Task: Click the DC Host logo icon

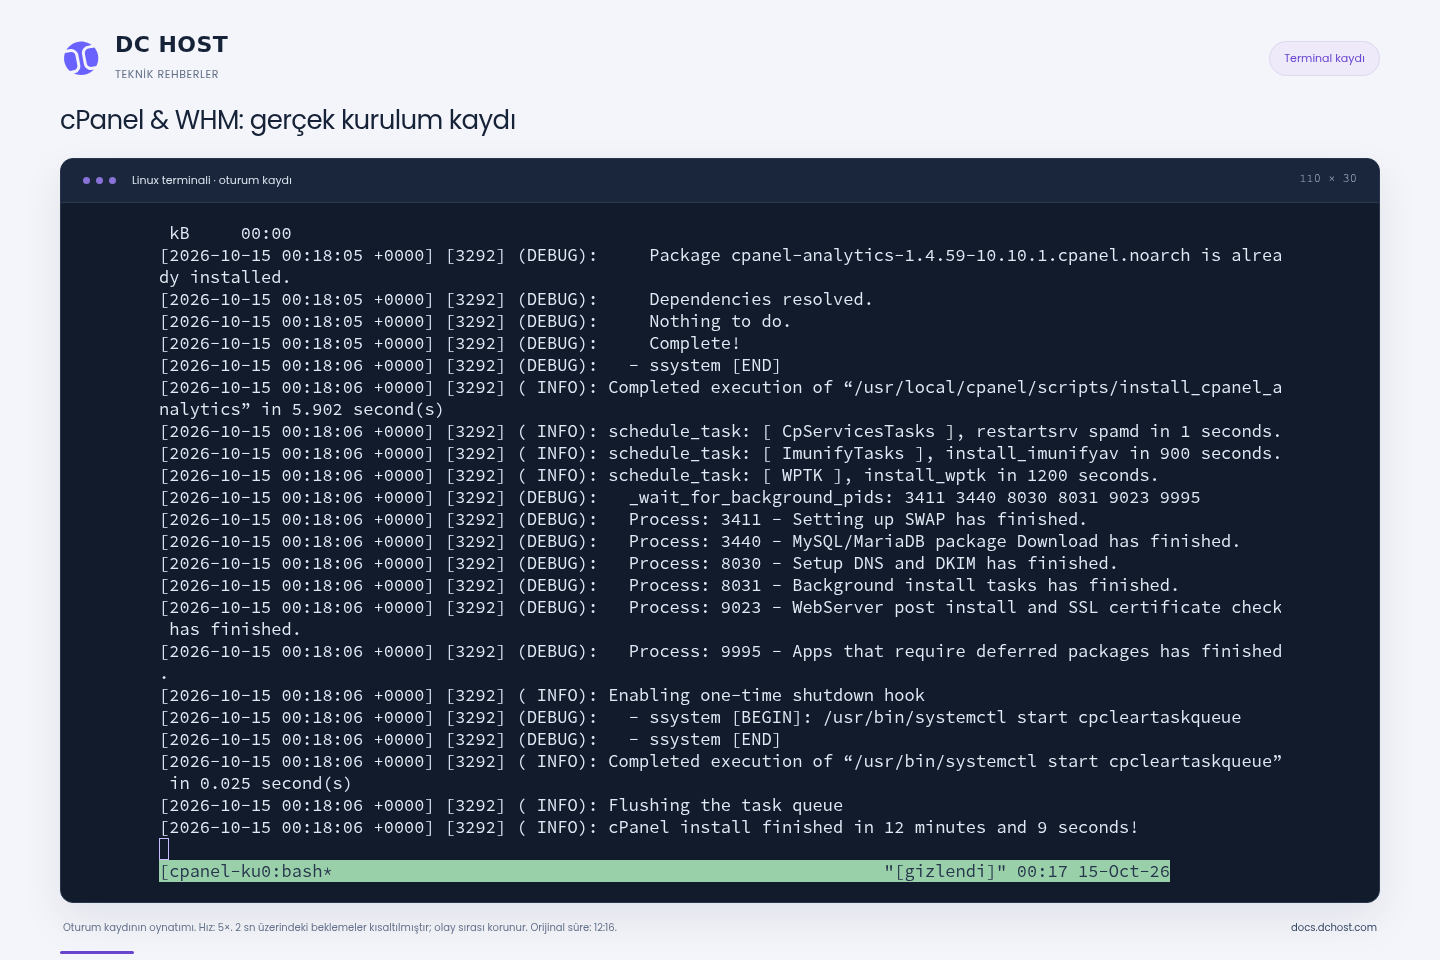Action: (x=81, y=58)
